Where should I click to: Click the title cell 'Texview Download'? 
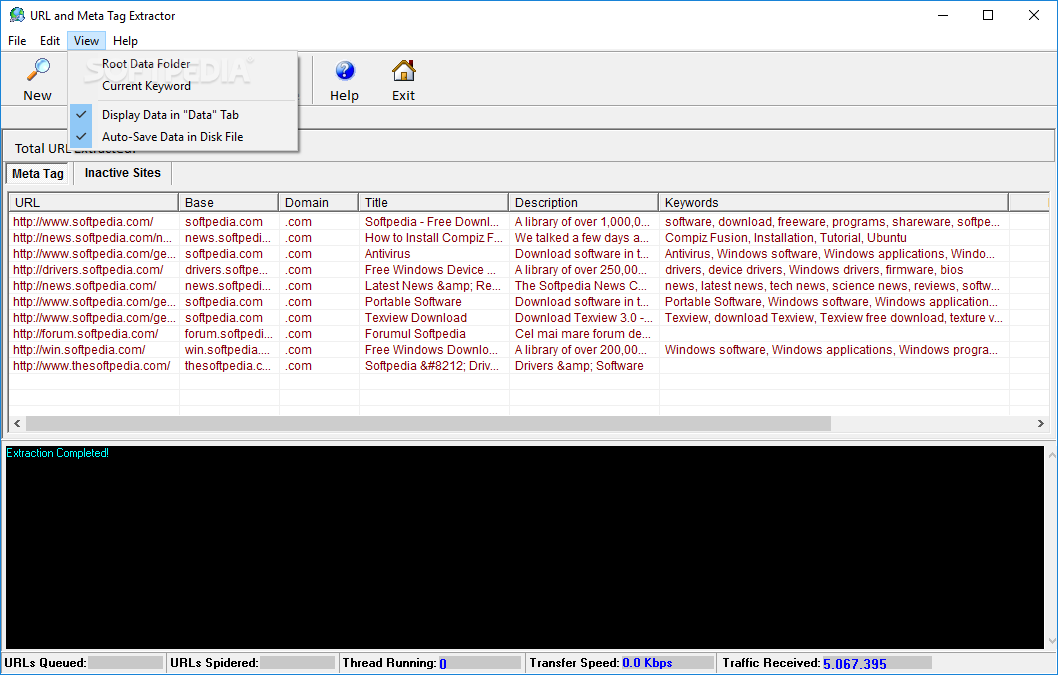click(x=416, y=318)
